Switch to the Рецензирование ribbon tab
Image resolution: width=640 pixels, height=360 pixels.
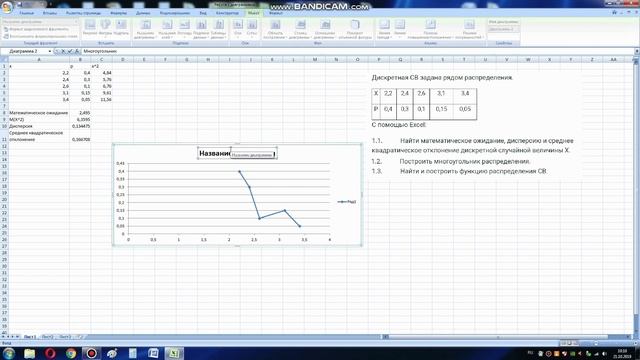point(175,13)
